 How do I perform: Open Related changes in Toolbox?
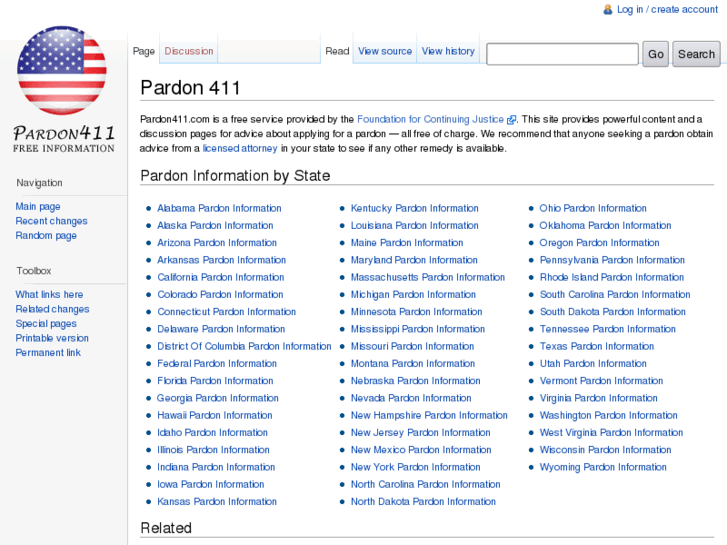coord(52,309)
